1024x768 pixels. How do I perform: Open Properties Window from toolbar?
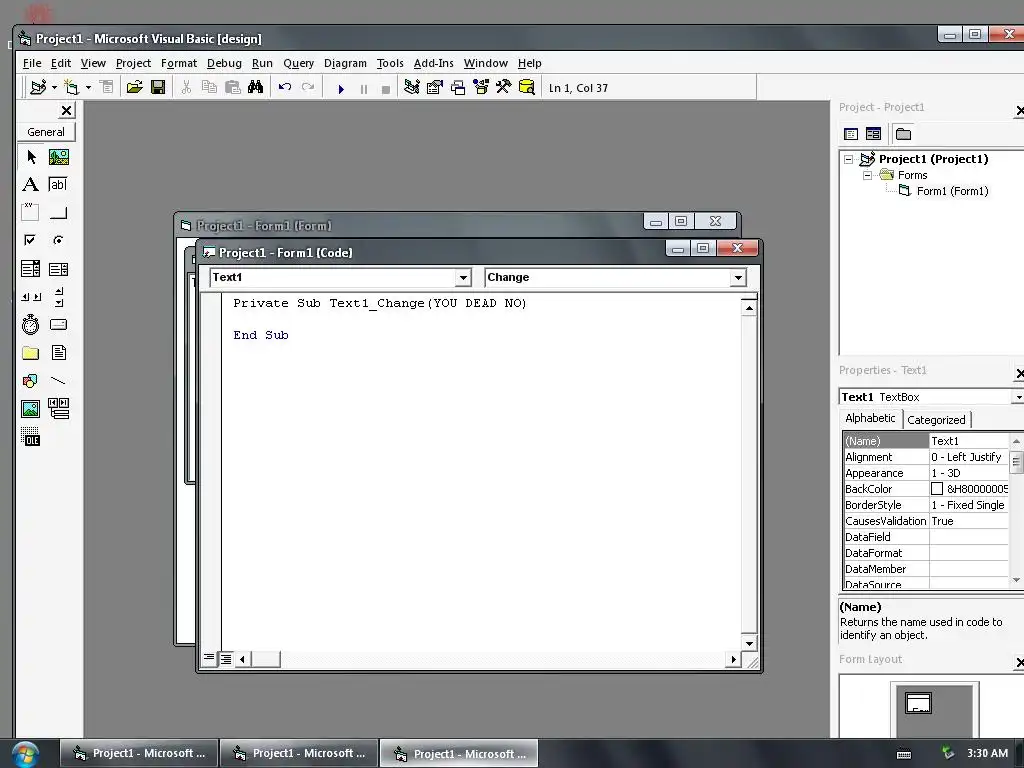pyautogui.click(x=434, y=87)
